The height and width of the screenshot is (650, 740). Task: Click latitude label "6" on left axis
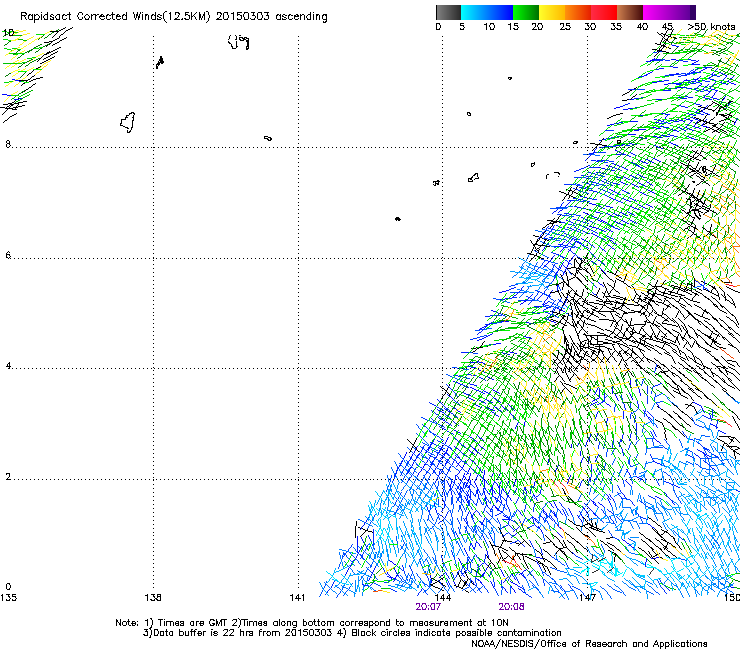(8, 255)
